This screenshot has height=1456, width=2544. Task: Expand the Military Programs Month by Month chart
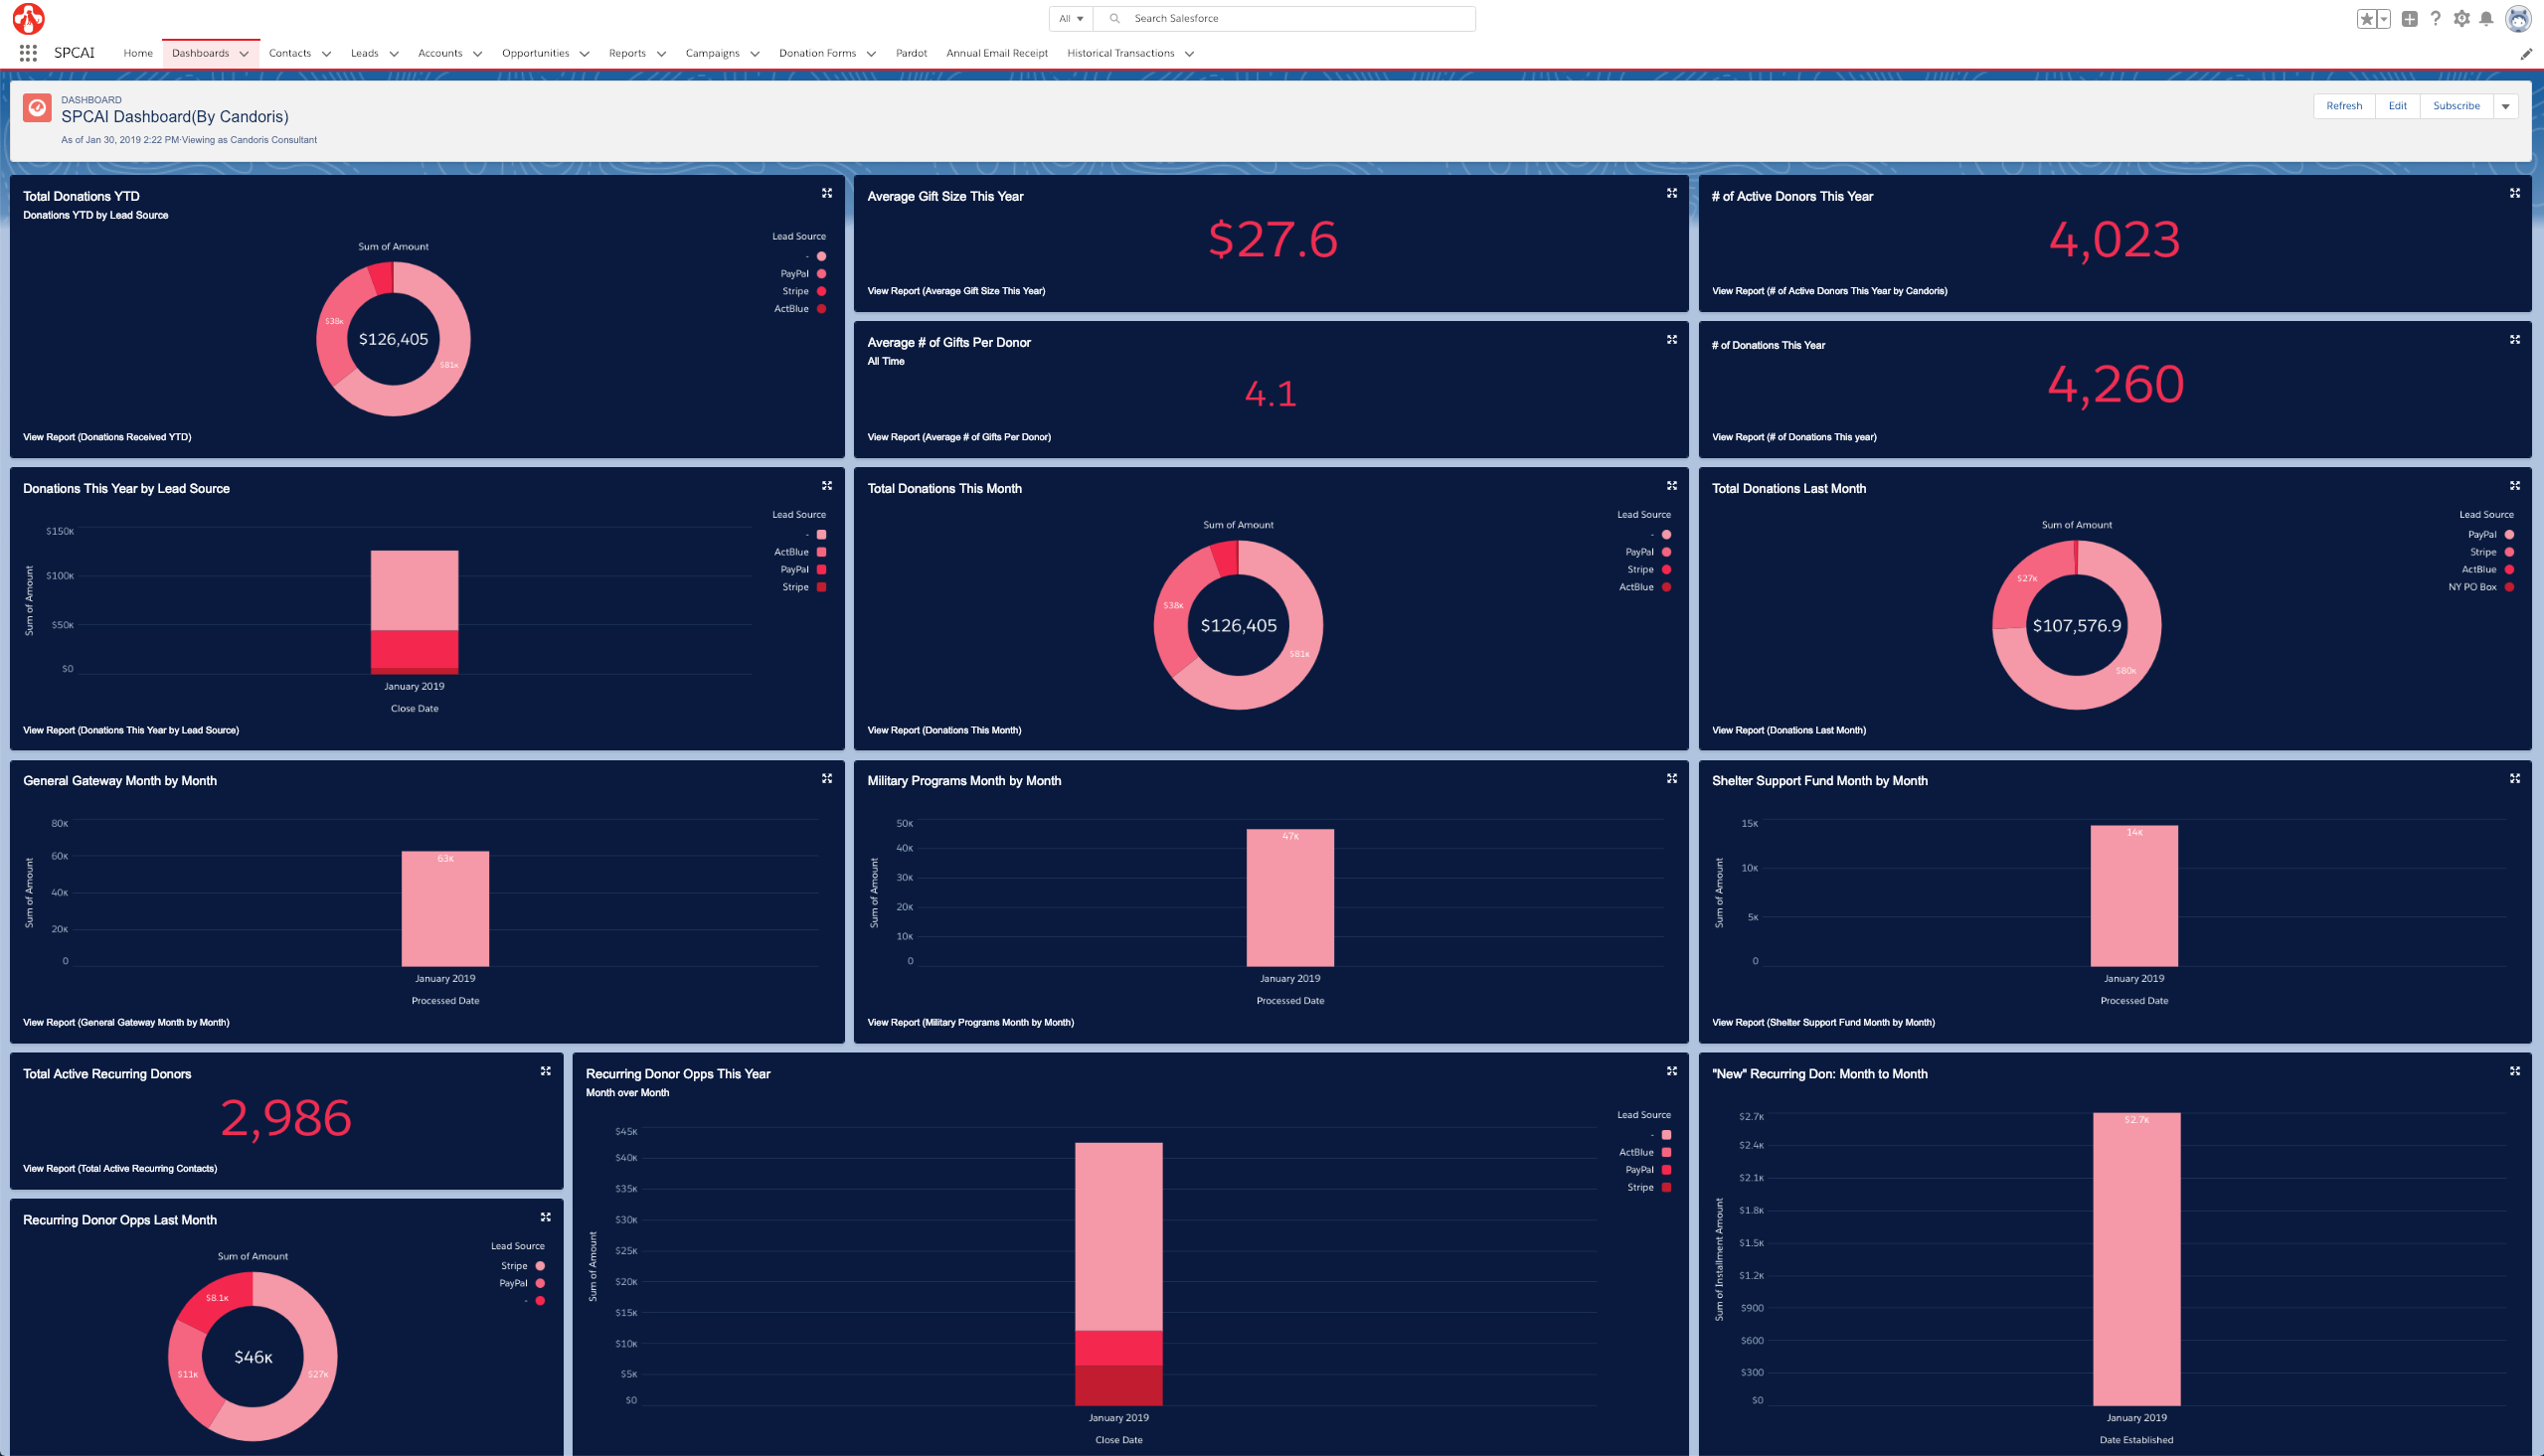point(1672,778)
